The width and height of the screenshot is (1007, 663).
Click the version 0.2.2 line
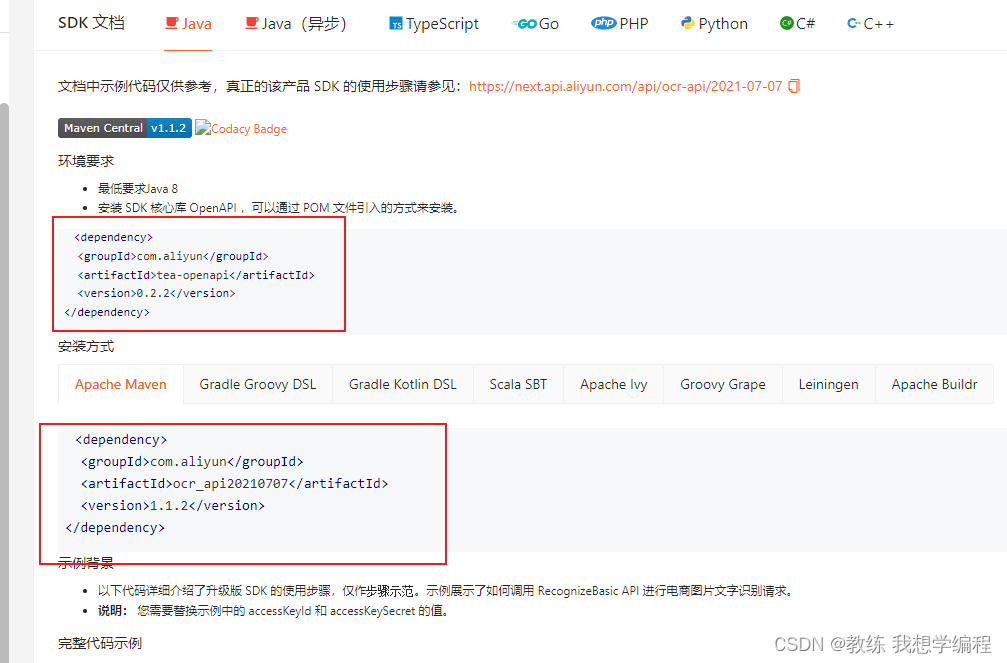(x=157, y=293)
